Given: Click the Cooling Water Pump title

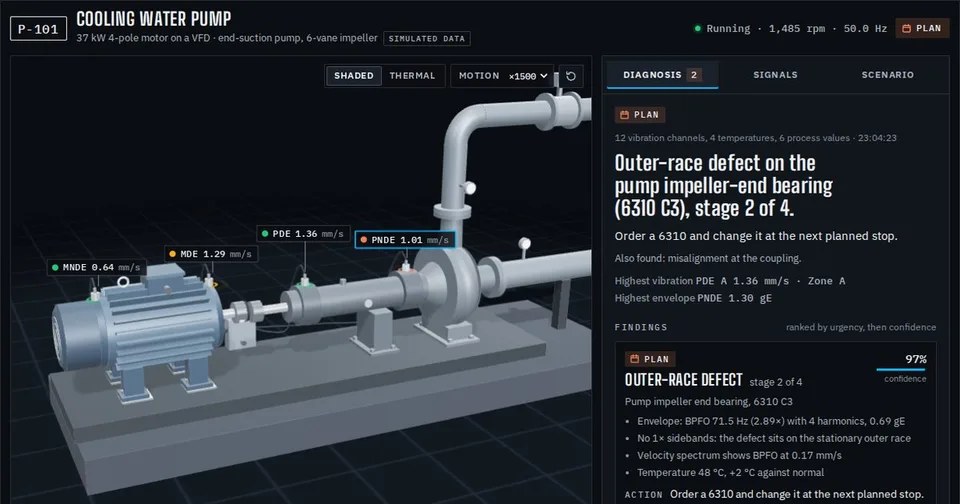Looking at the screenshot, I should (154, 19).
